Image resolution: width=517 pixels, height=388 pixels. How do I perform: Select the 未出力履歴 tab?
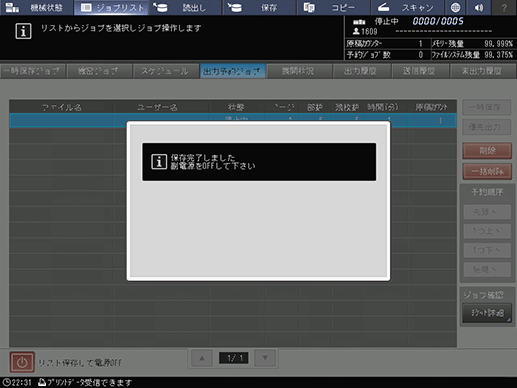point(482,71)
